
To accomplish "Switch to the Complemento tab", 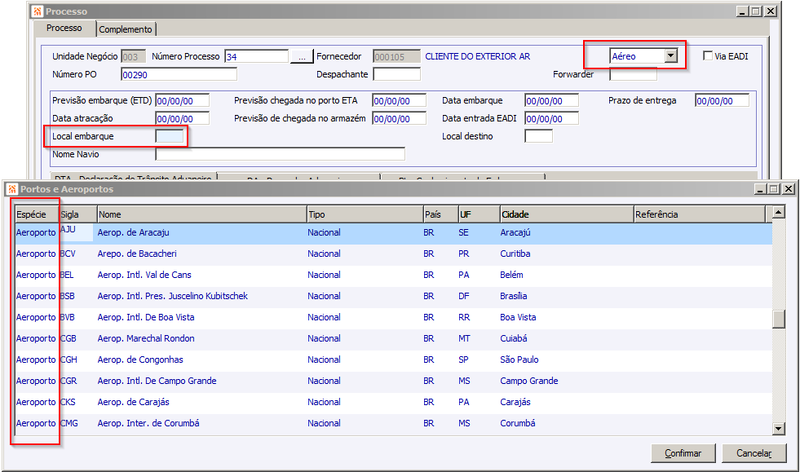I will pos(126,30).
